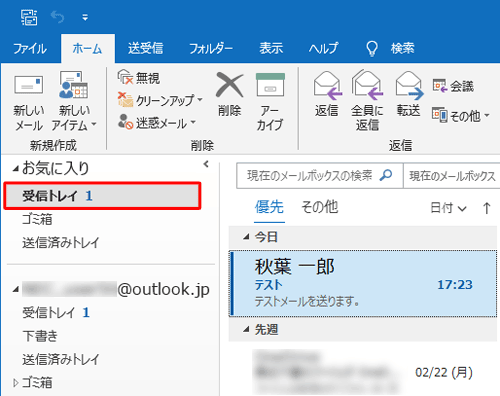This screenshot has height=396, width=500.
Task: Open 受信トレイ under the outlook.jp account
Action: click(x=56, y=313)
